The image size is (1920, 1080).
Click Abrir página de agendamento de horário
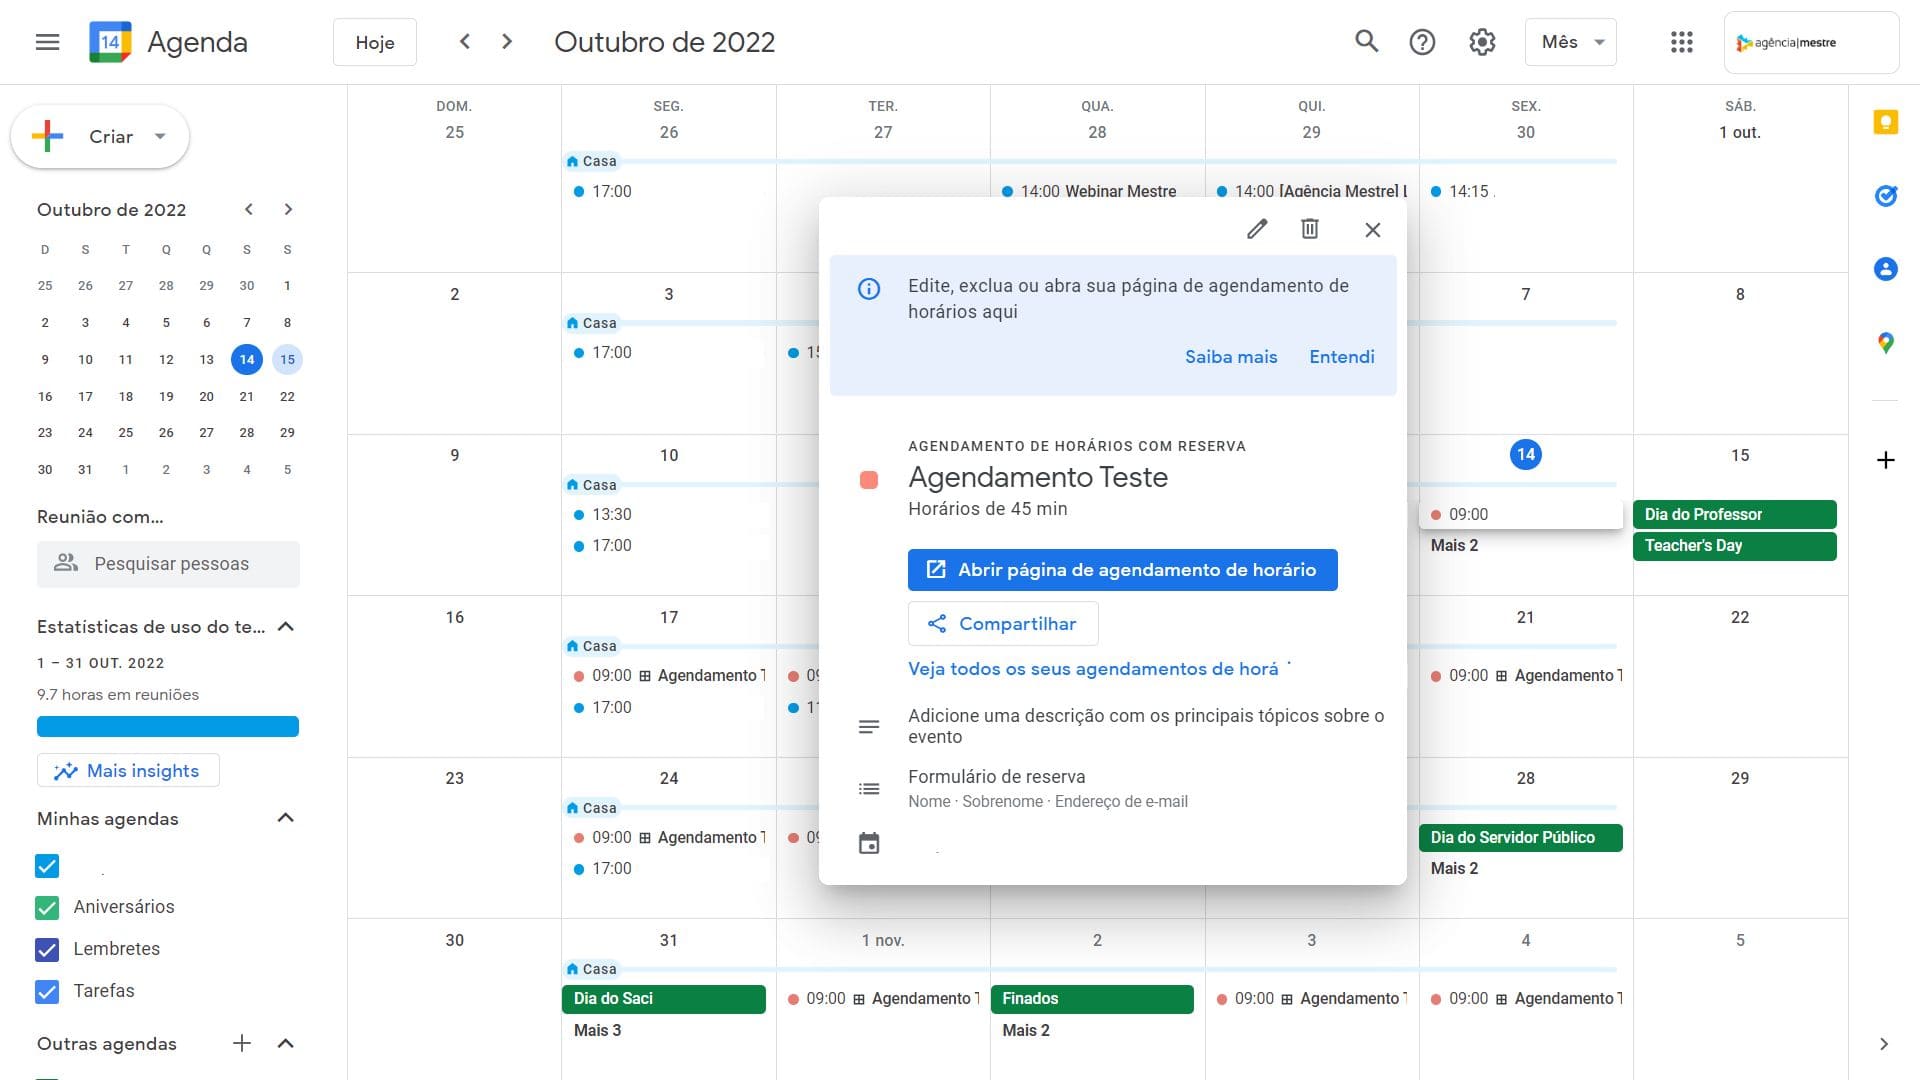[1122, 570]
